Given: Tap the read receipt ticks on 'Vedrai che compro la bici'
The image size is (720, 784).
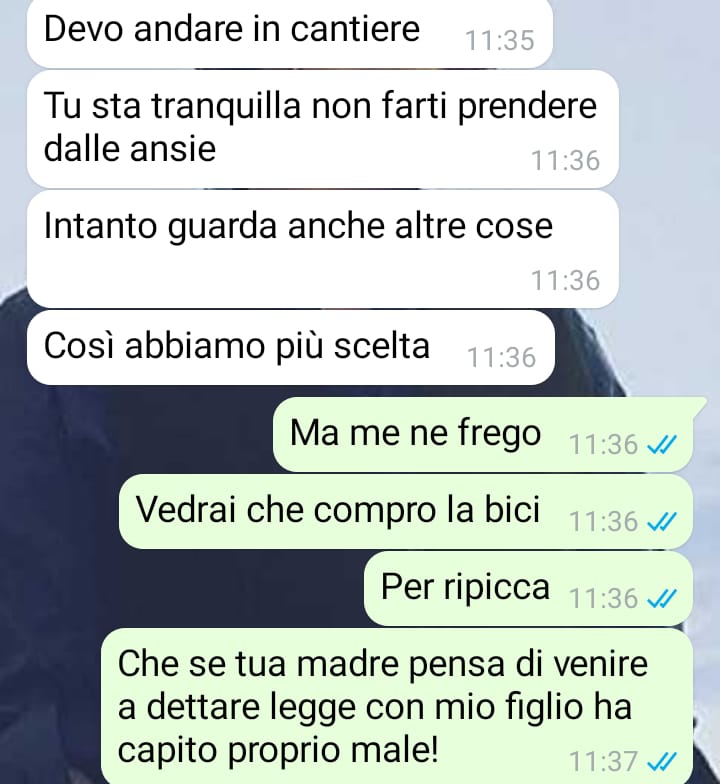Looking at the screenshot, I should (x=662, y=522).
